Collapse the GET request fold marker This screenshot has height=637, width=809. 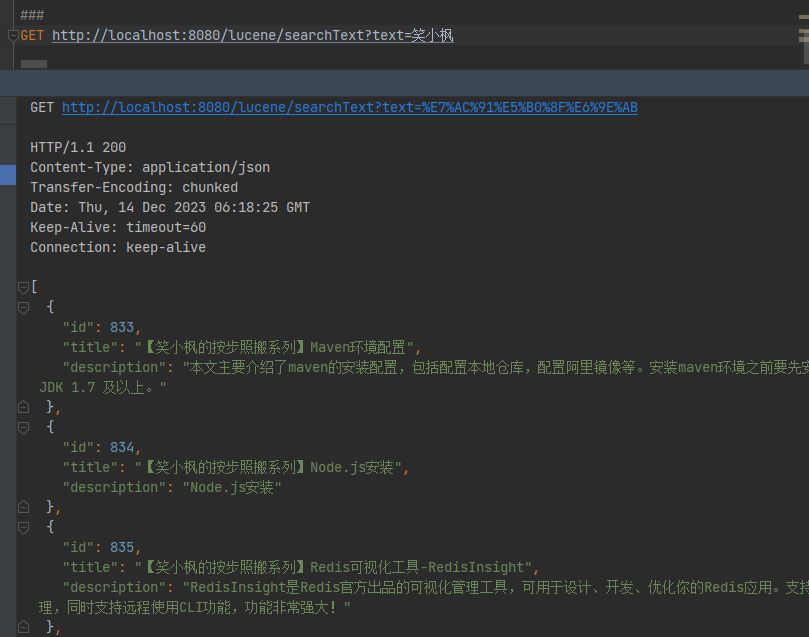point(13,36)
